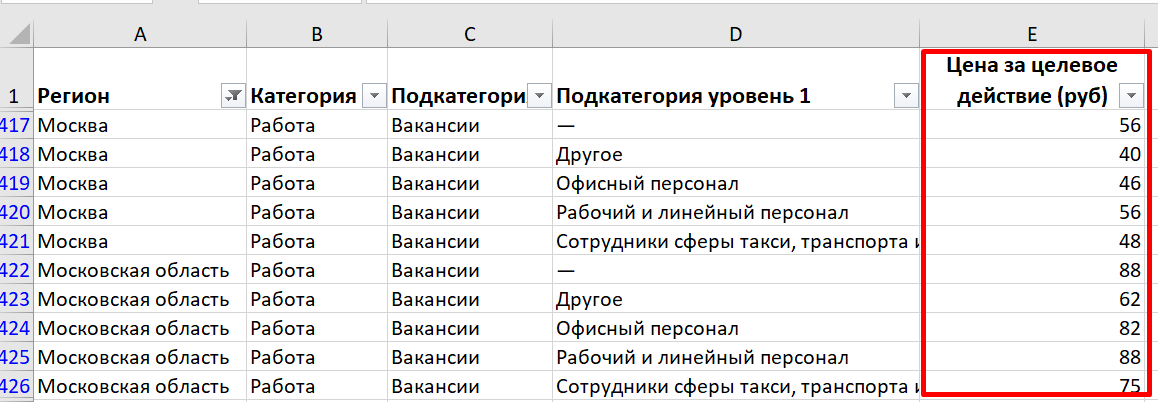Image resolution: width=1158 pixels, height=402 pixels.
Task: Select column C header
Action: point(469,34)
